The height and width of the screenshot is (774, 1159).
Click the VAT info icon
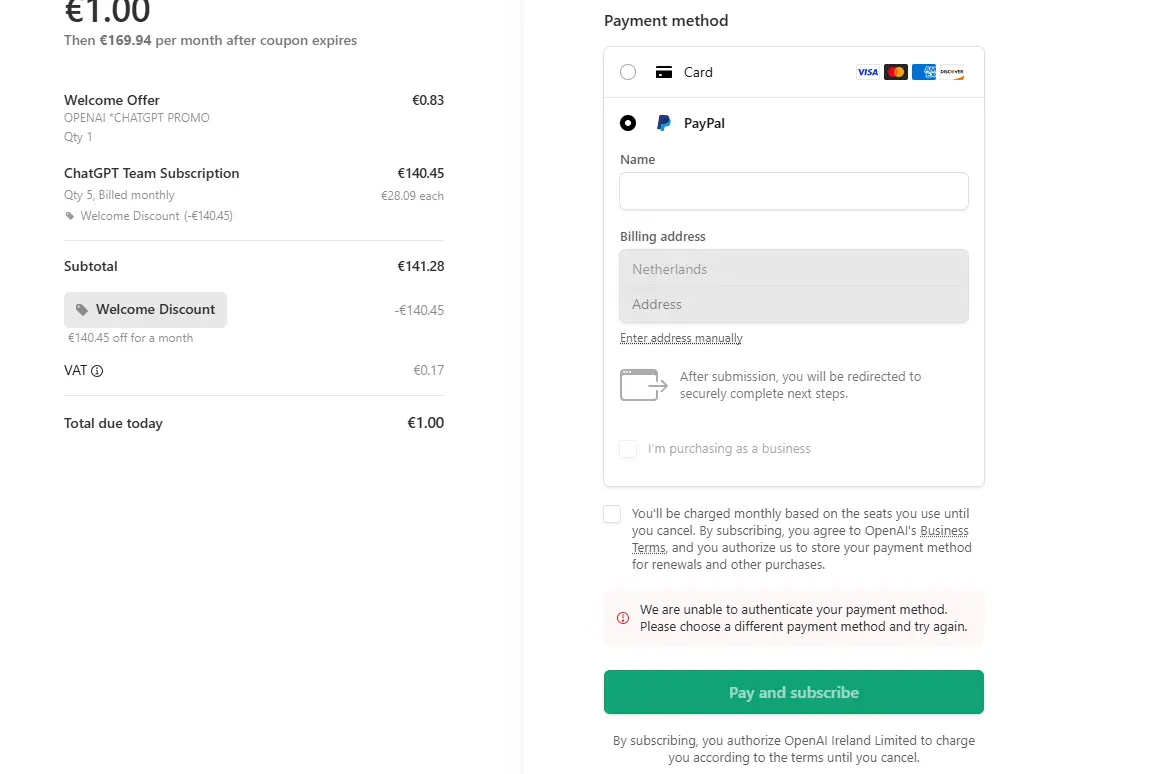coord(97,371)
